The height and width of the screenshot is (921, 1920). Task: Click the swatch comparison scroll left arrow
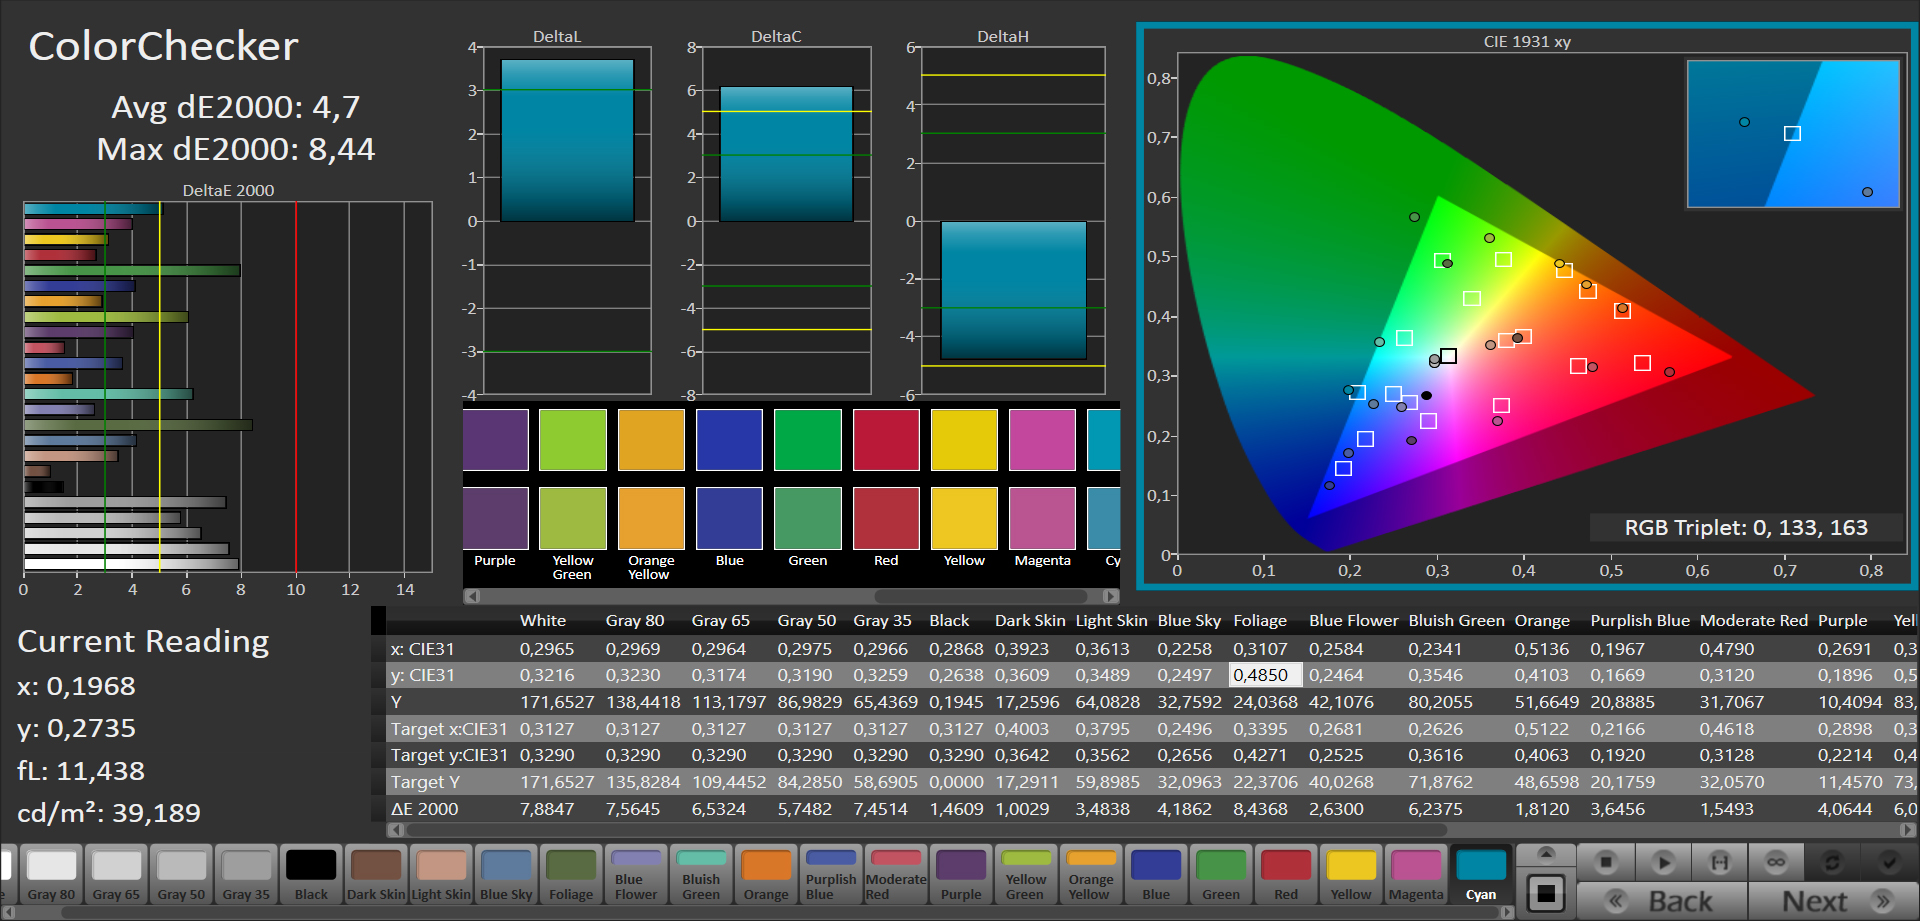[473, 596]
